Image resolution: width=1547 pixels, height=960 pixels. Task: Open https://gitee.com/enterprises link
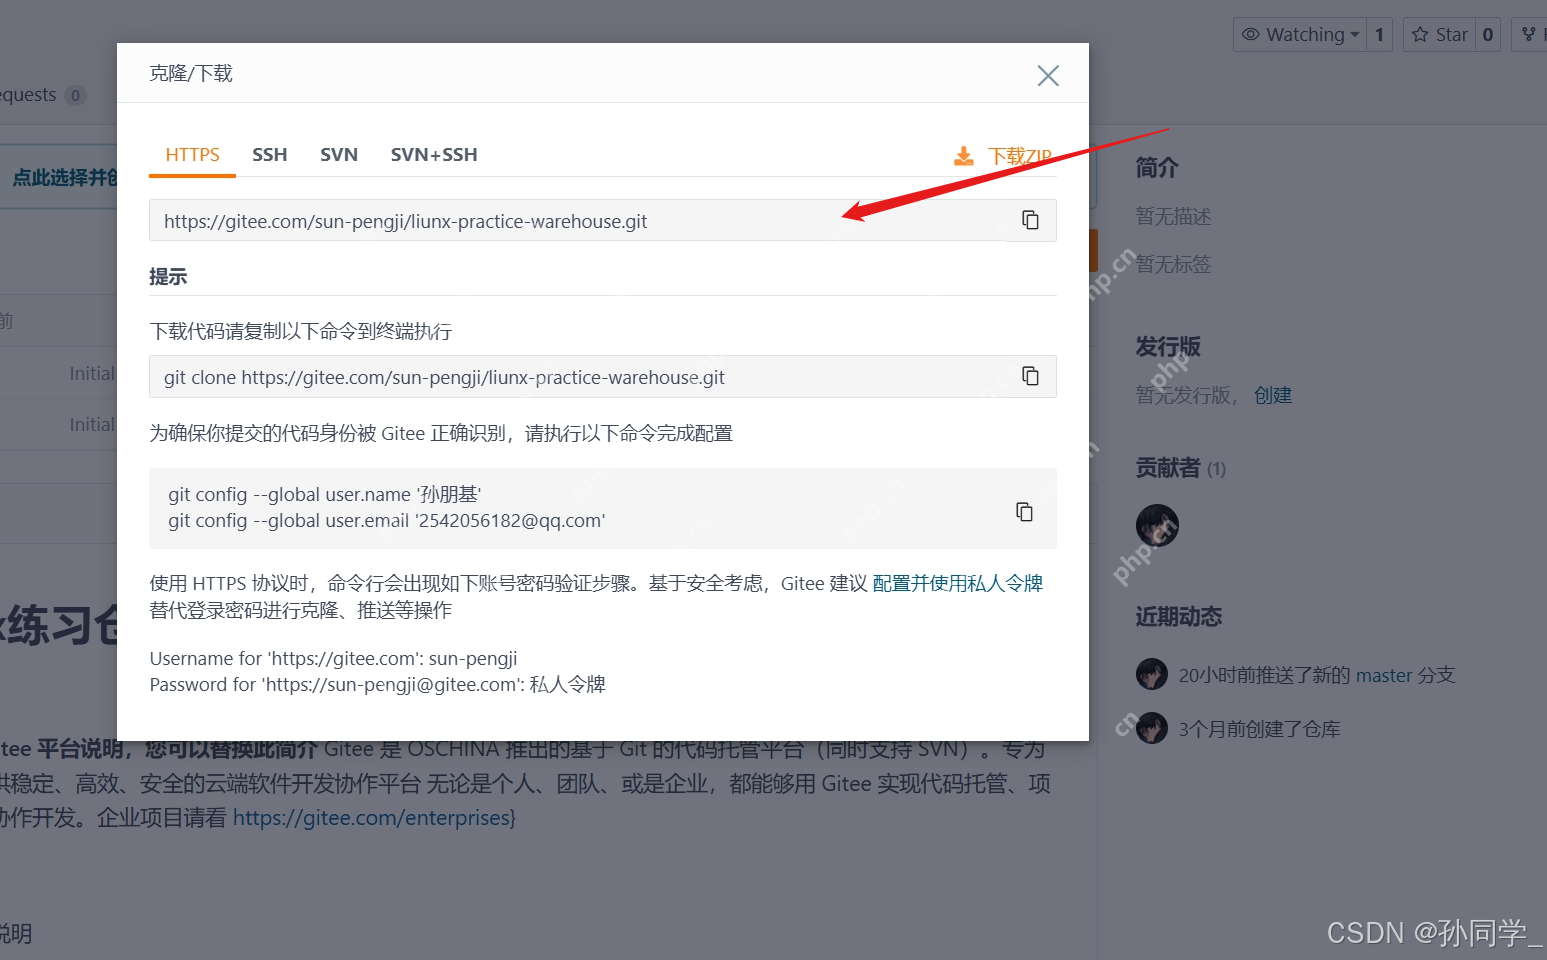372,817
